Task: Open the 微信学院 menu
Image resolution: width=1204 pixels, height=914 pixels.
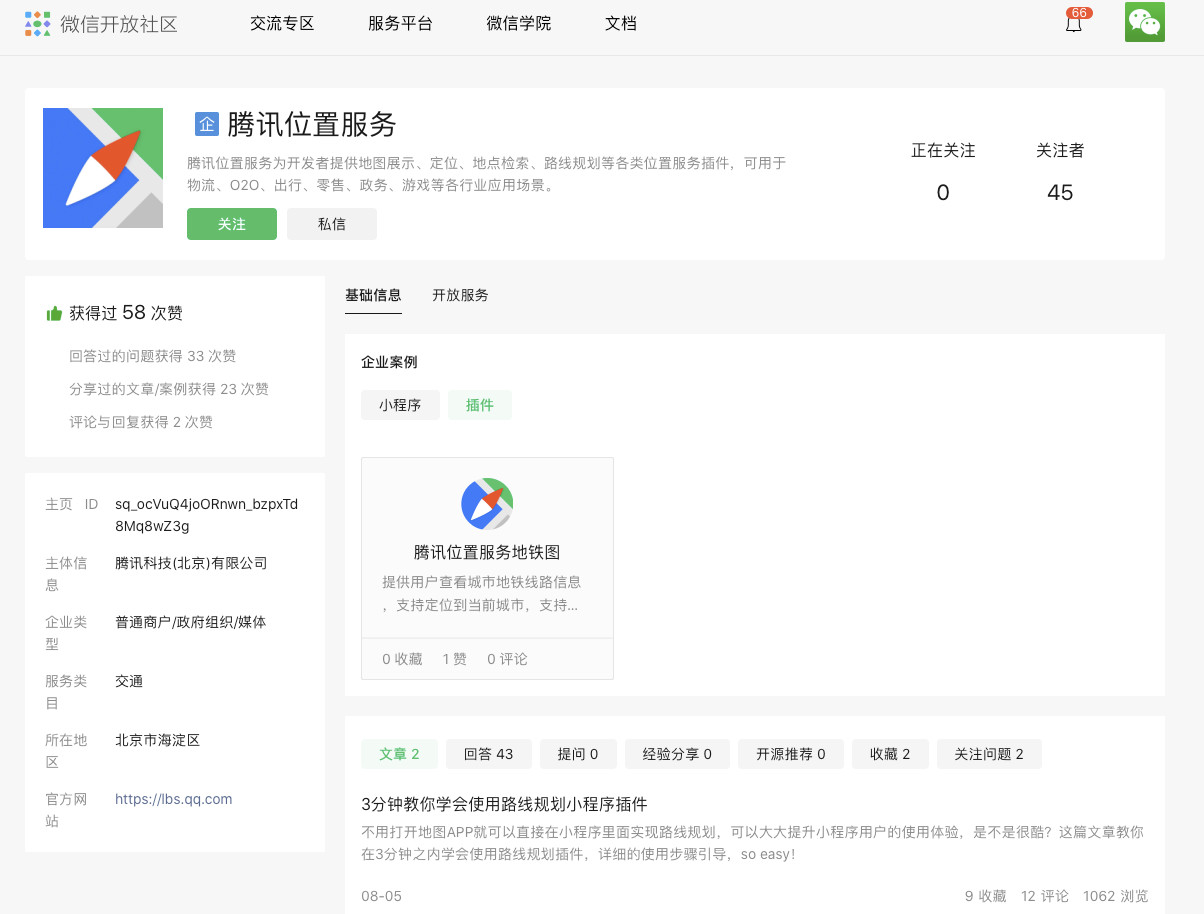Action: coord(518,23)
